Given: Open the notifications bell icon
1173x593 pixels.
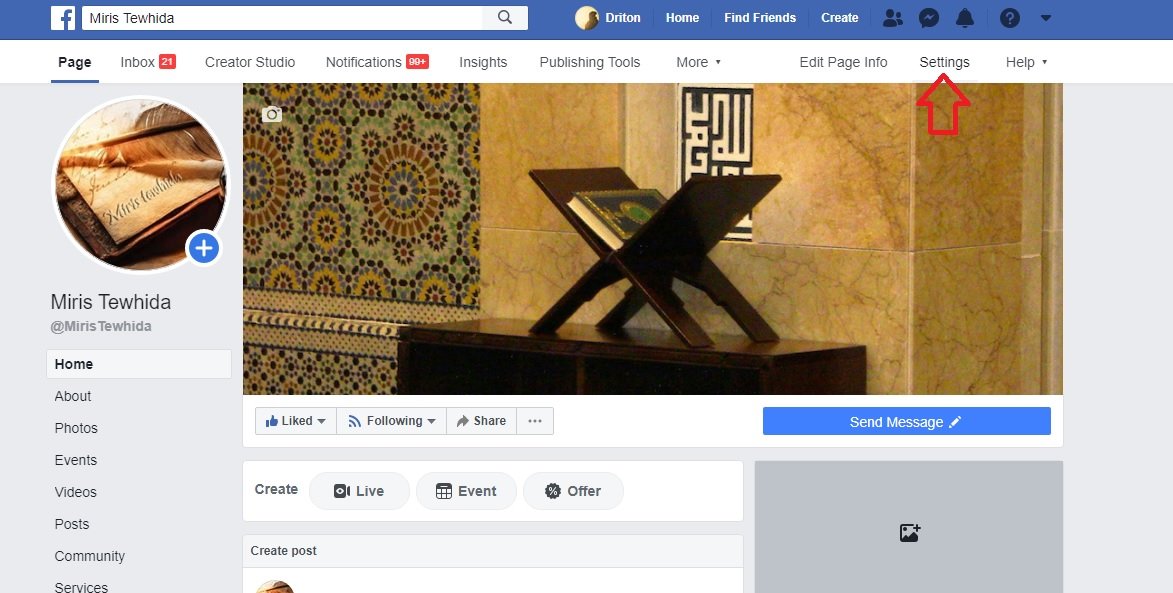Looking at the screenshot, I should point(965,18).
